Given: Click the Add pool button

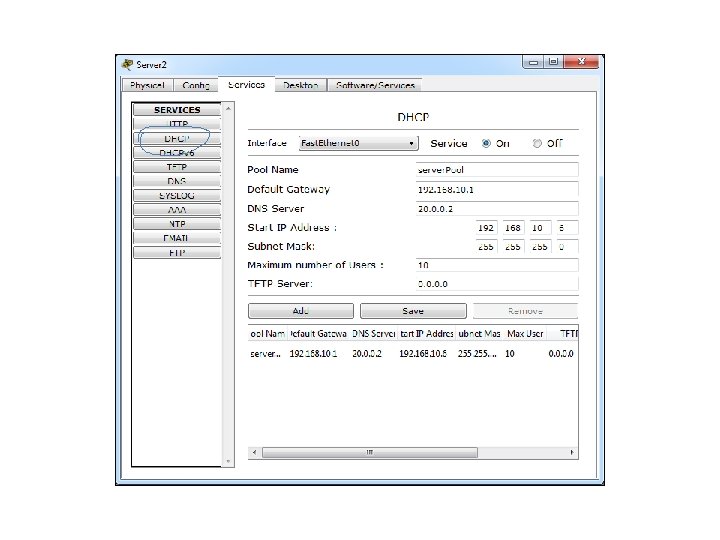Looking at the screenshot, I should pos(301,311).
